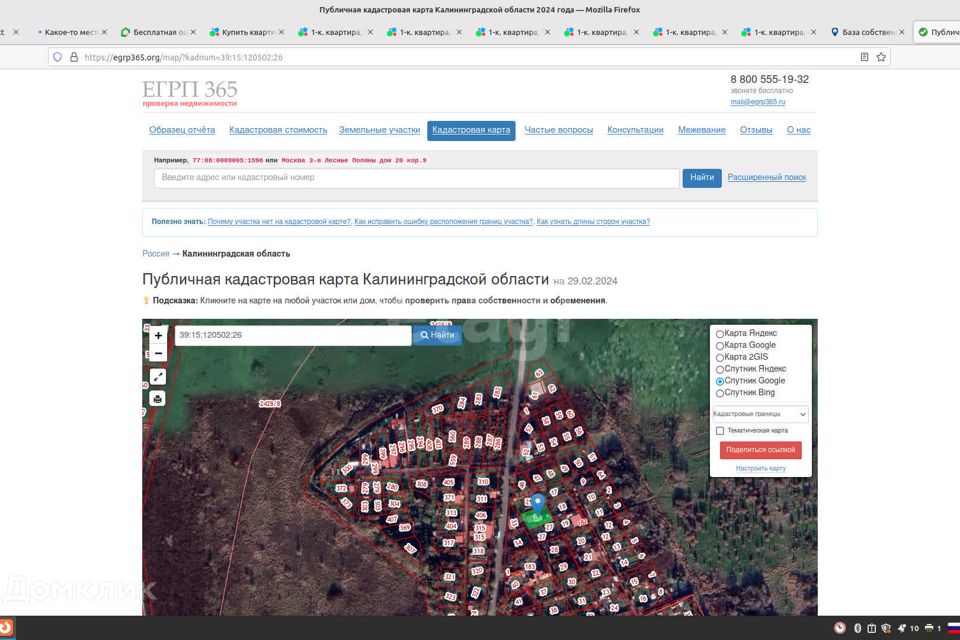Click the map print icon
Screen dimensions: 960x640
click(158, 398)
